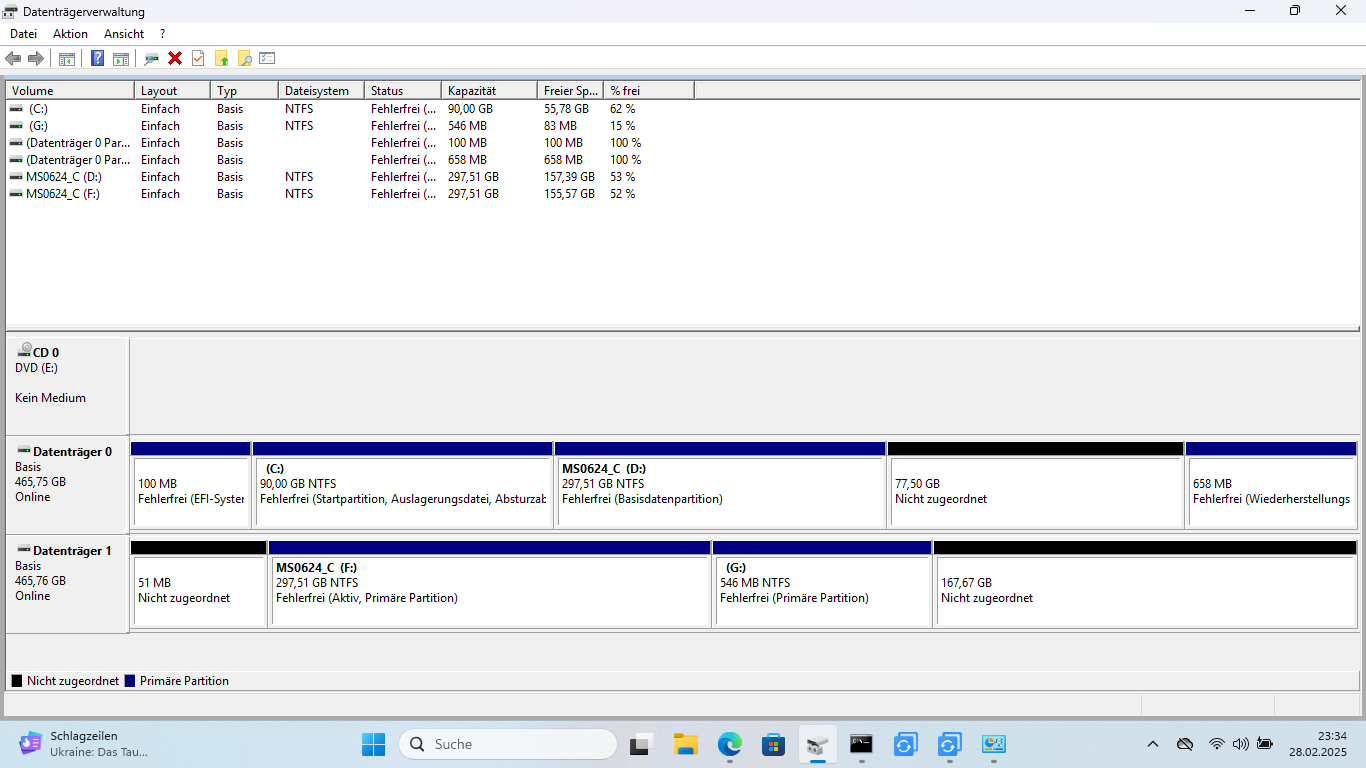1366x768 pixels.
Task: Click the folder with green arrow icon
Action: point(222,58)
